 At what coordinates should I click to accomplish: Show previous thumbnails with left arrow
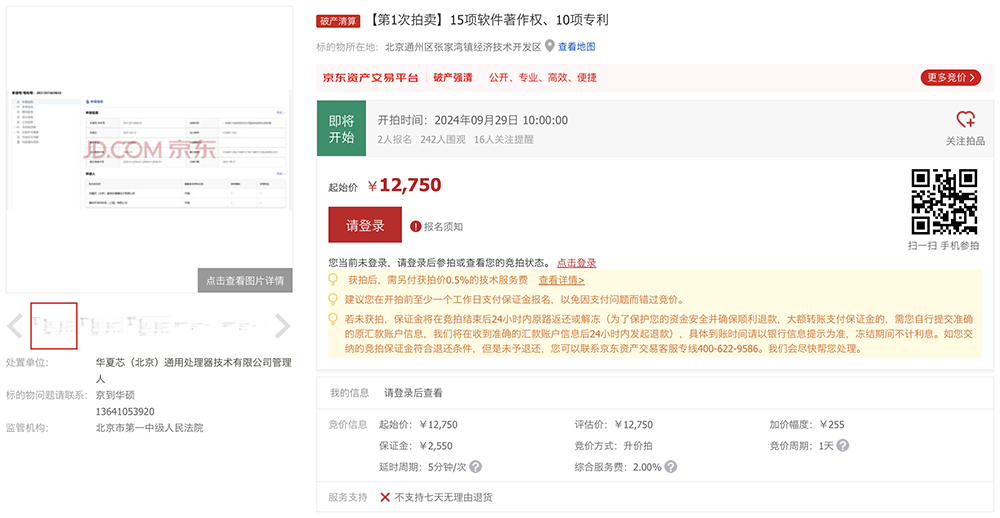pyautogui.click(x=15, y=326)
